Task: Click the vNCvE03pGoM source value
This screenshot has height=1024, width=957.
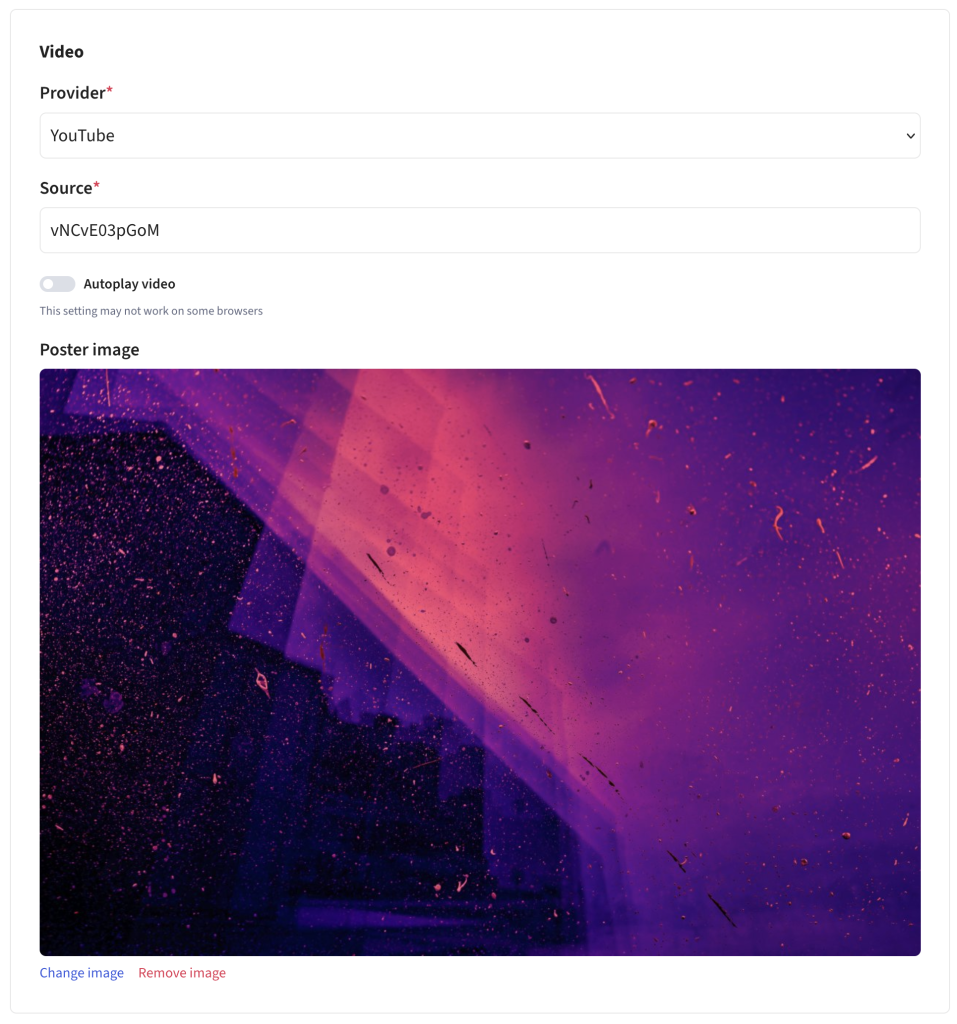Action: pyautogui.click(x=105, y=231)
